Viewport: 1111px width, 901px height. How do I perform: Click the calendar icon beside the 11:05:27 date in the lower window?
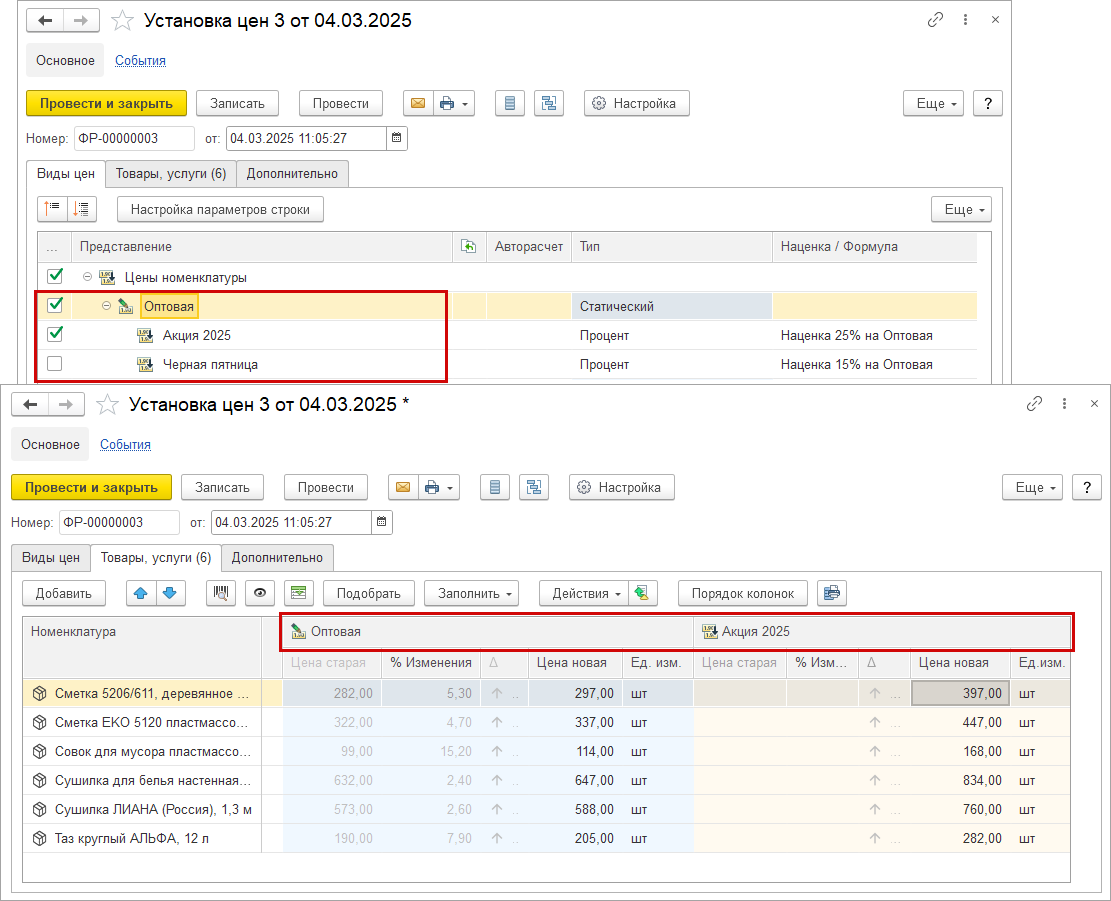pos(381,522)
